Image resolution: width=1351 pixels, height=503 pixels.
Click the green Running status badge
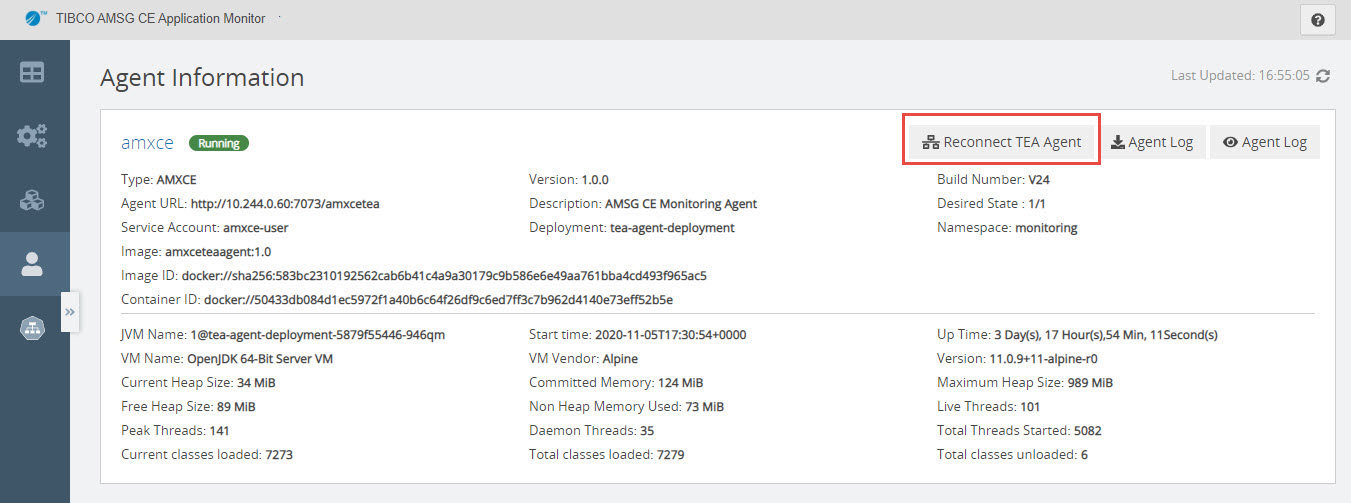[219, 143]
